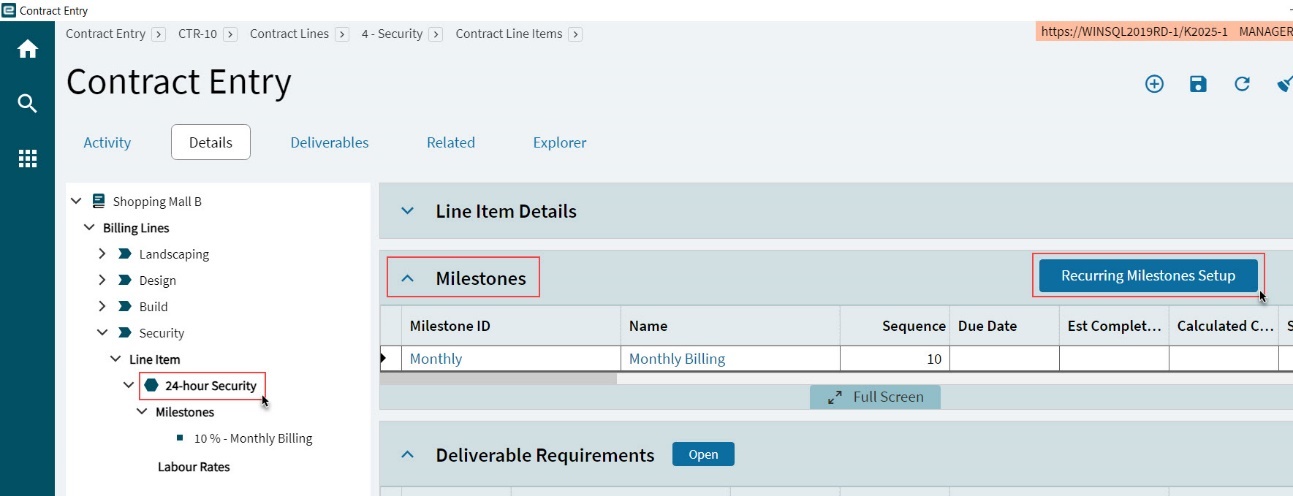Click the Contract Entry breadcrumb
This screenshot has height=496, width=1293.
pos(105,33)
